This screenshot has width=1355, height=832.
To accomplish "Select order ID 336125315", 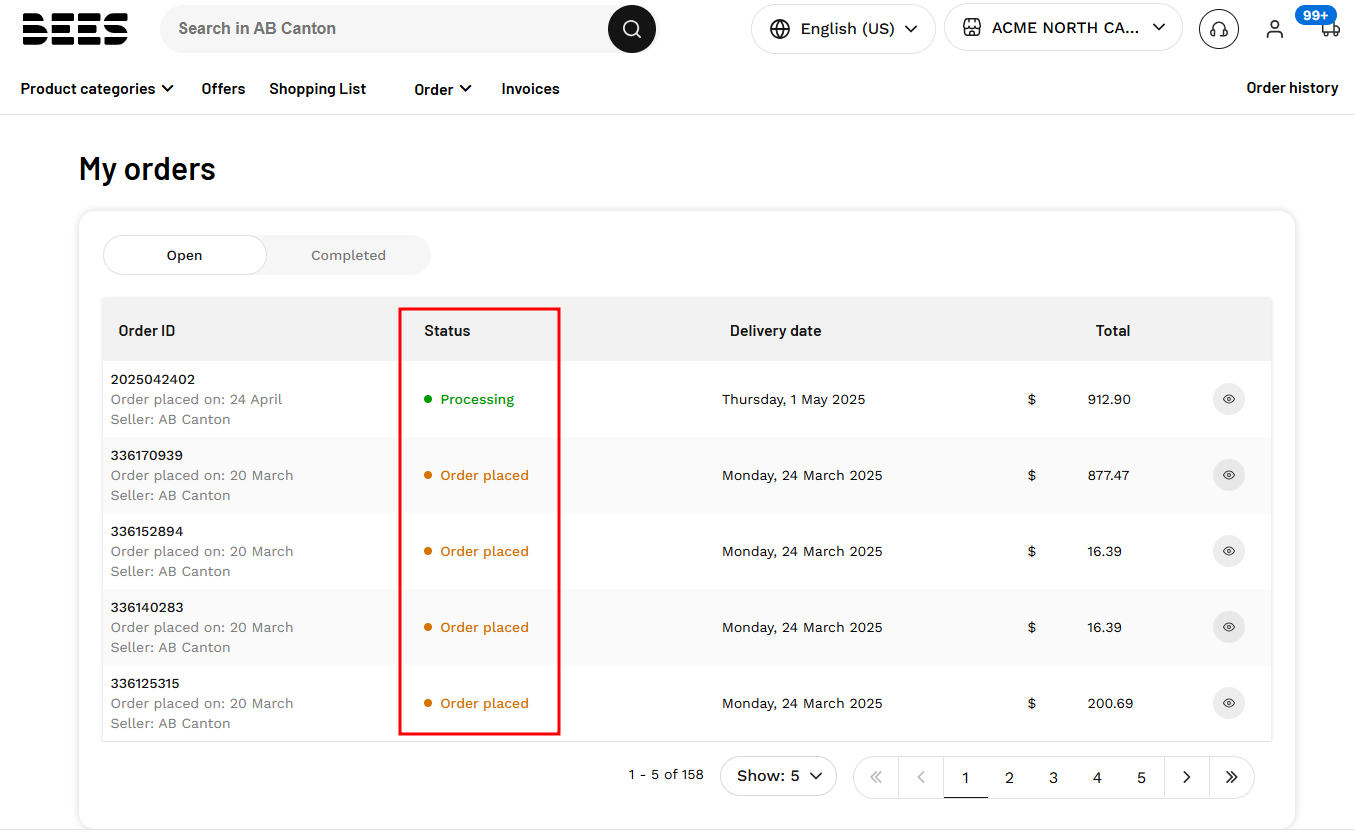I will (145, 684).
